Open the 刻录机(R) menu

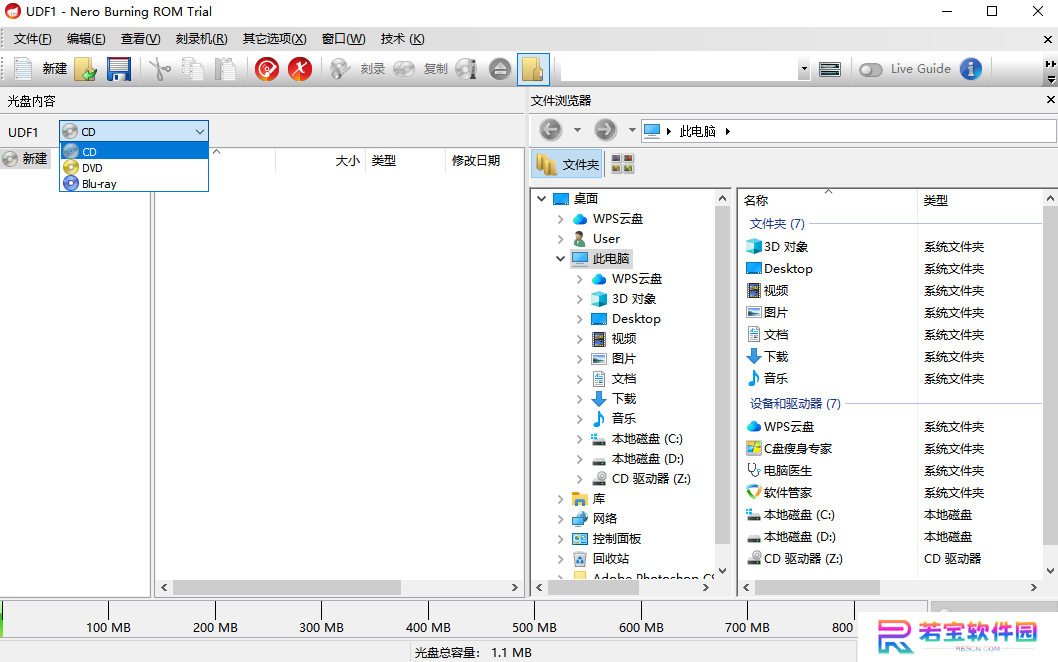pos(202,39)
